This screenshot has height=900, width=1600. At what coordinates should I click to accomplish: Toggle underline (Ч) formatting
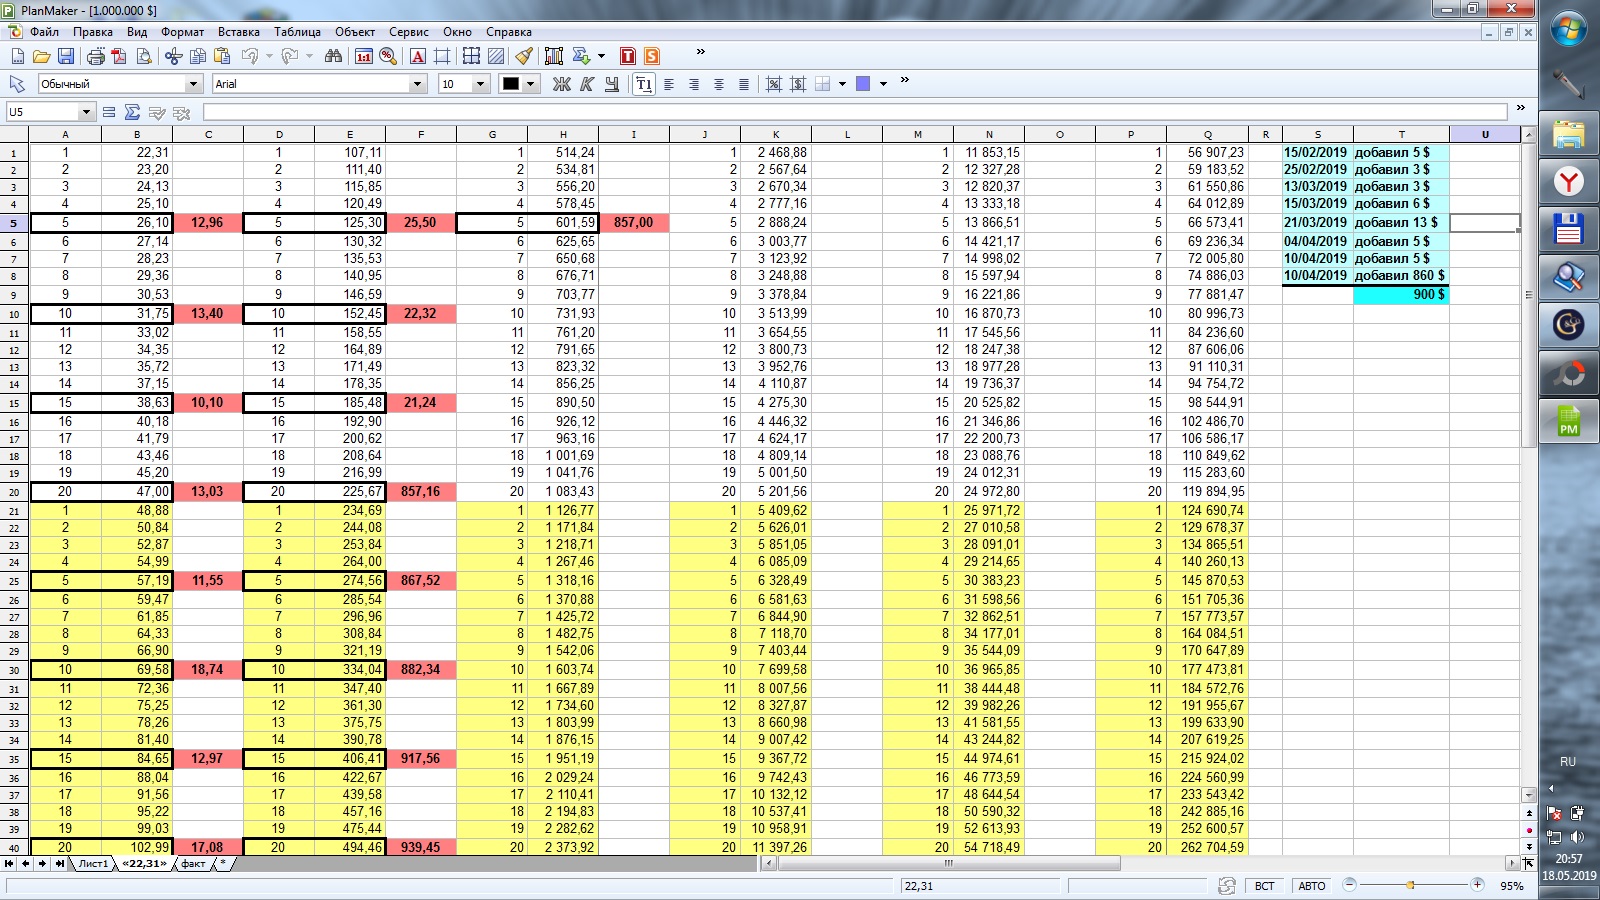point(611,84)
